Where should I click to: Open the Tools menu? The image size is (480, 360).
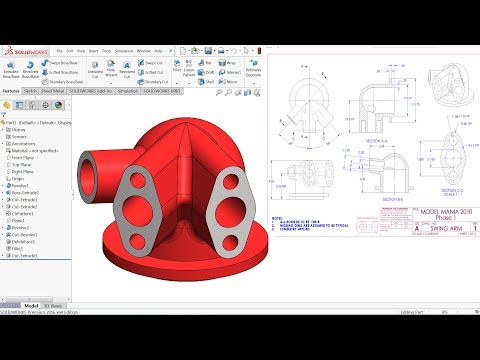(106, 51)
